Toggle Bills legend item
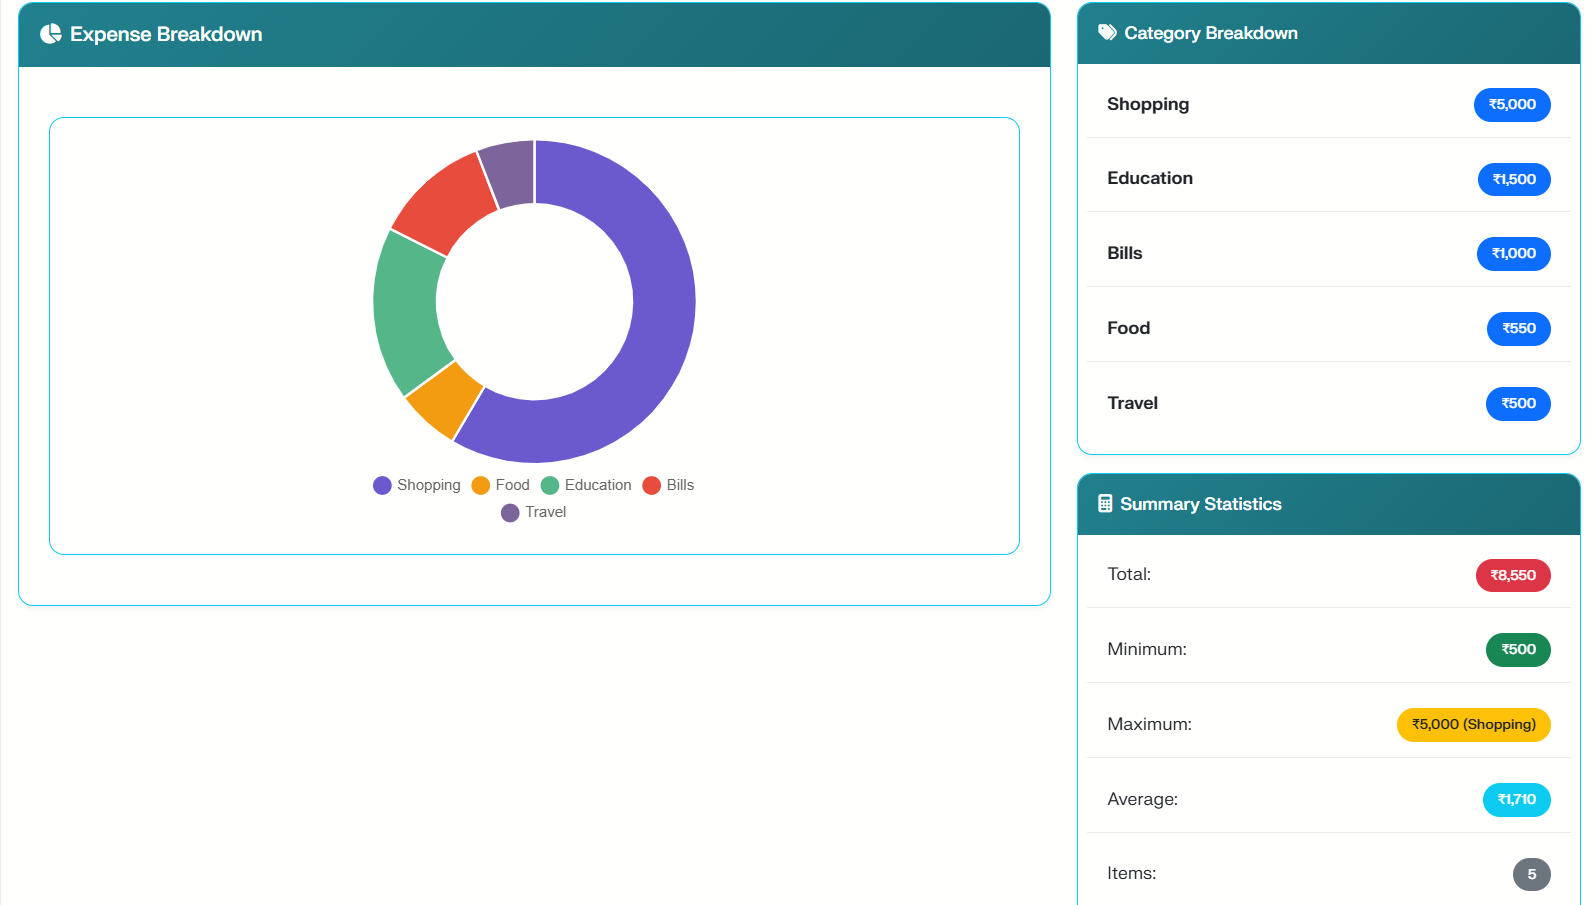This screenshot has width=1596, height=905. pyautogui.click(x=668, y=485)
